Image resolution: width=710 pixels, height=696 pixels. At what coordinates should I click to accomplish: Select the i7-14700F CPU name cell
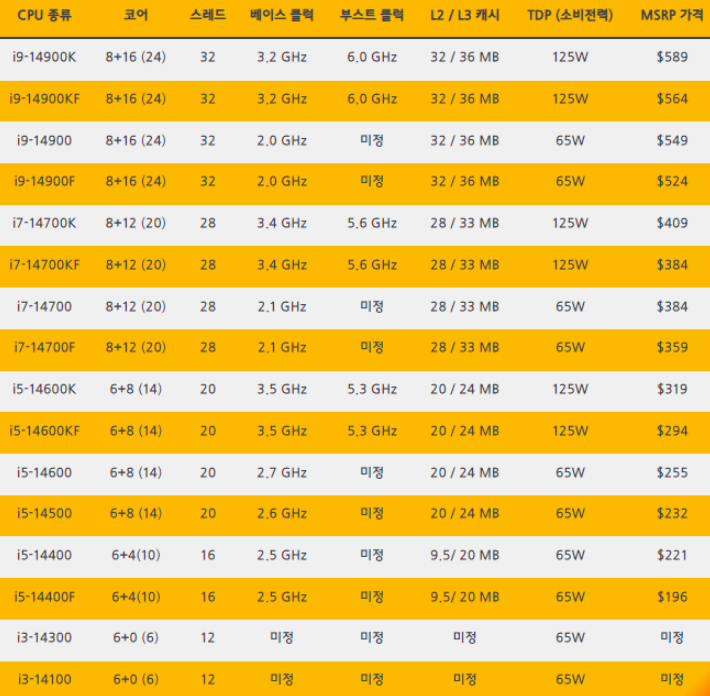[x=44, y=347]
